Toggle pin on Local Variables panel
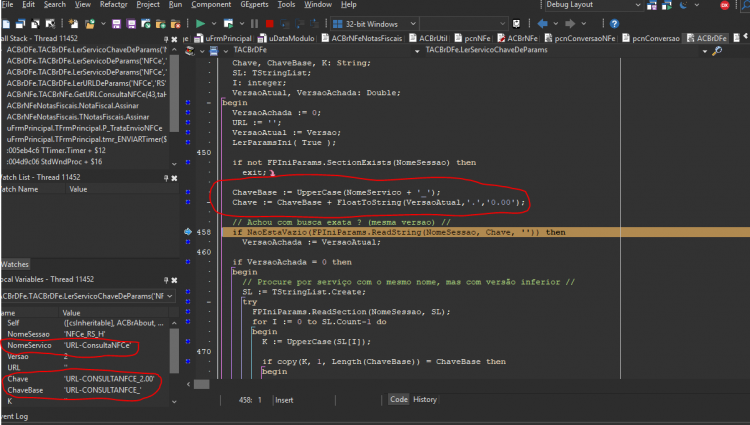The image size is (750, 425). pos(166,280)
